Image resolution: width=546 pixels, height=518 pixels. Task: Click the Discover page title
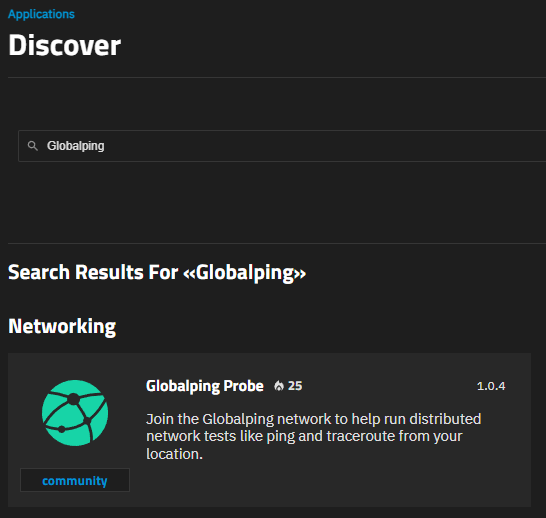click(x=64, y=45)
